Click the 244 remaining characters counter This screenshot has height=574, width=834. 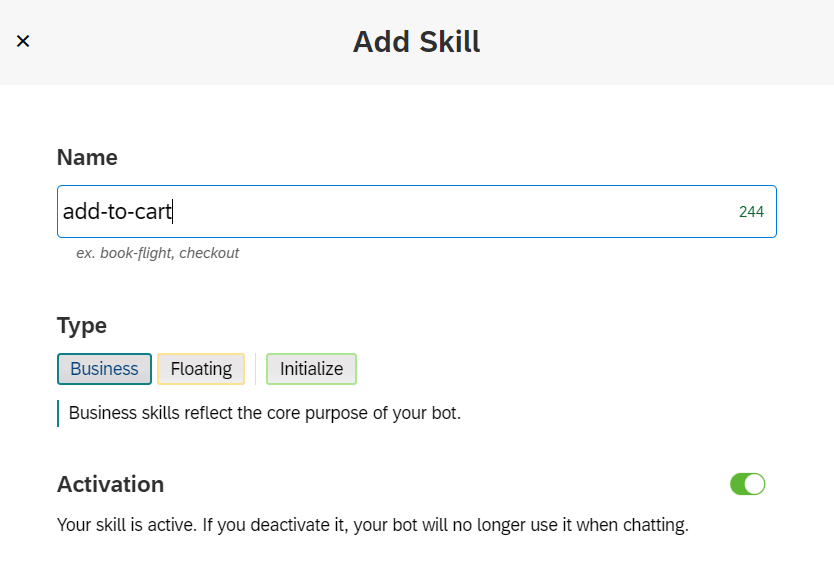pos(751,212)
